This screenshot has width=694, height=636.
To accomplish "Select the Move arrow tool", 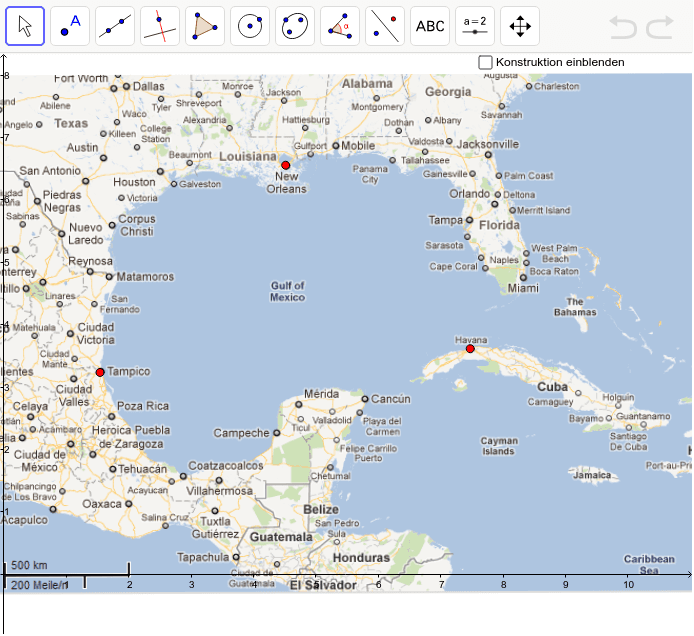I will point(25,26).
